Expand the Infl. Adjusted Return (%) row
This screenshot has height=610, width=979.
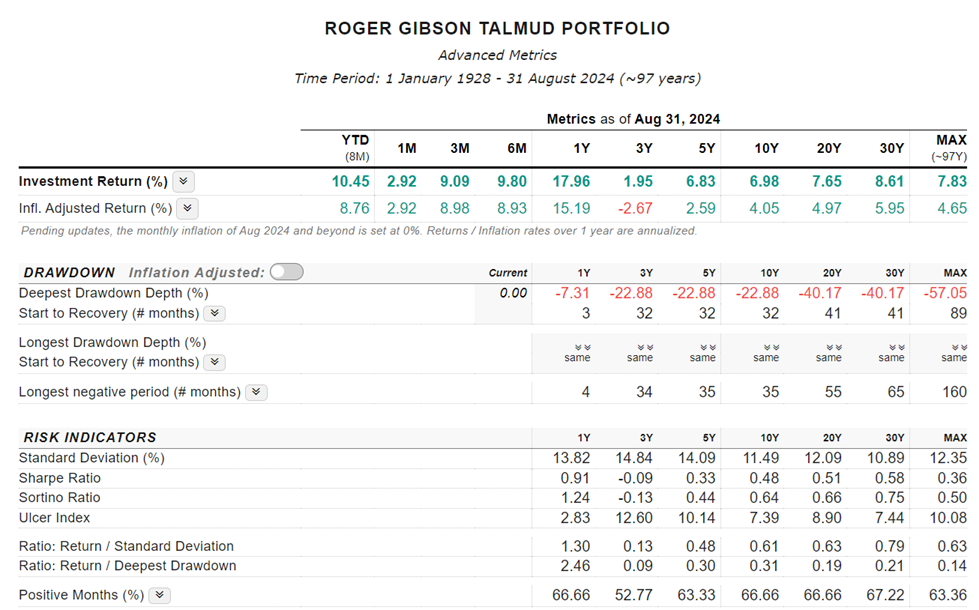tap(187, 209)
